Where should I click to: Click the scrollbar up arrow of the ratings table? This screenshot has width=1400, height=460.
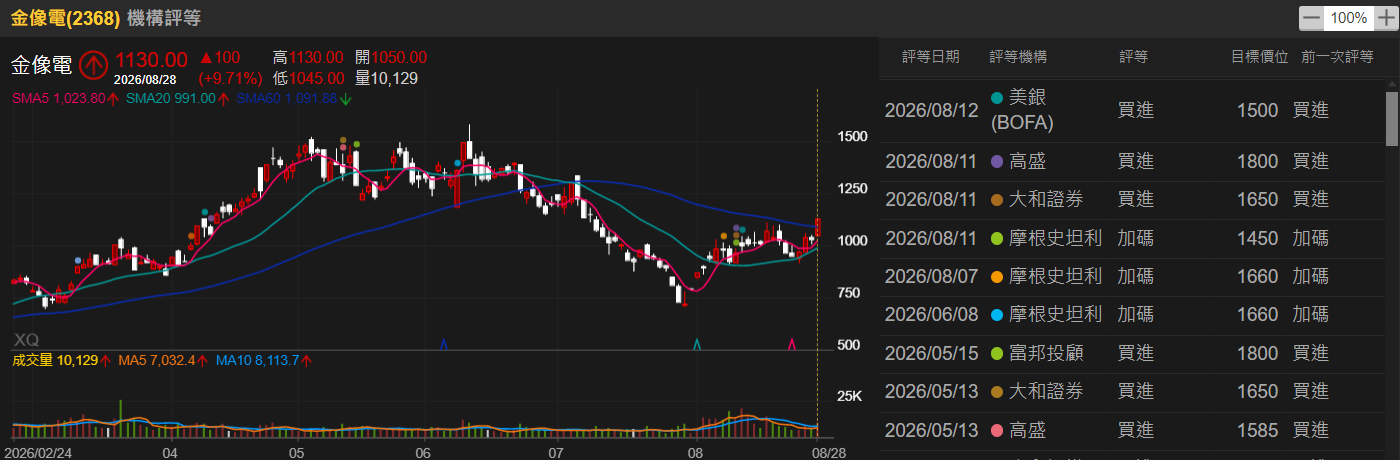1390,84
